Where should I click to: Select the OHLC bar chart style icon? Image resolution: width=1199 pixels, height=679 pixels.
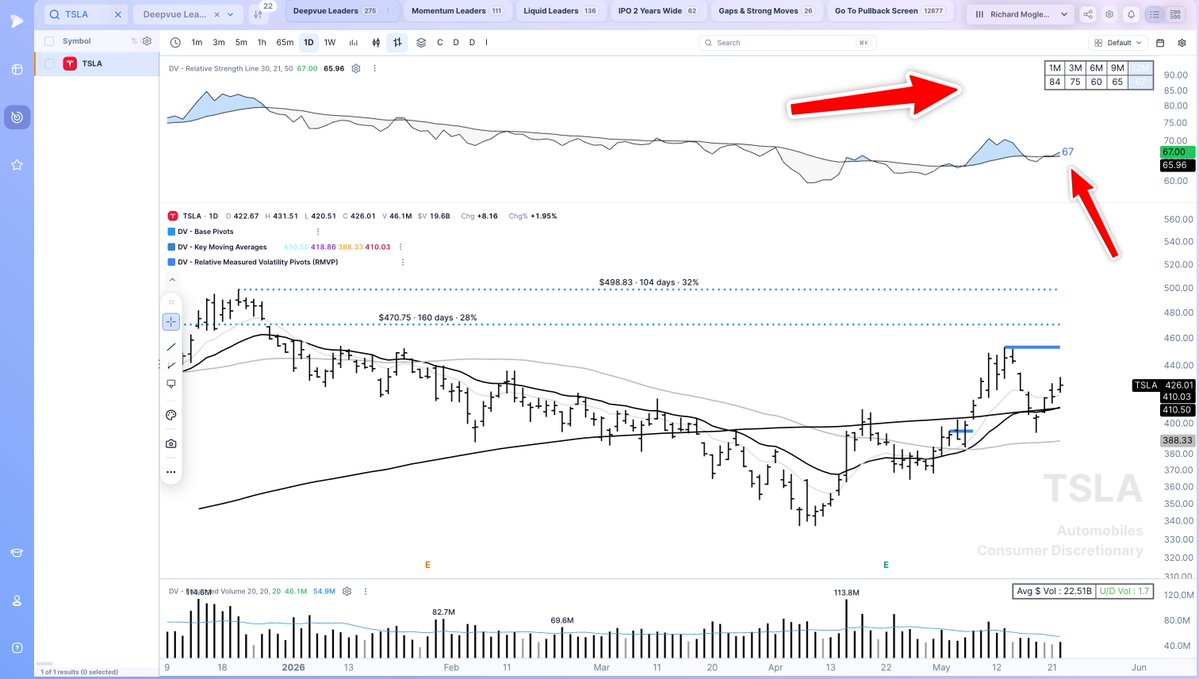398,43
